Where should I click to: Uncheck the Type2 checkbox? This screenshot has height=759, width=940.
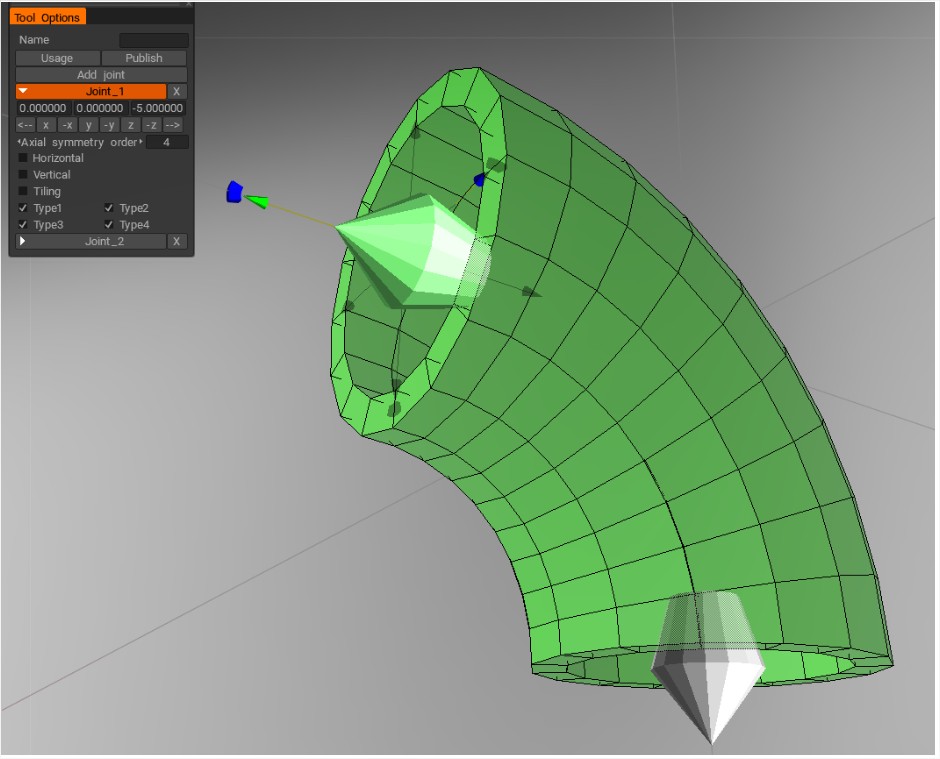[109, 208]
